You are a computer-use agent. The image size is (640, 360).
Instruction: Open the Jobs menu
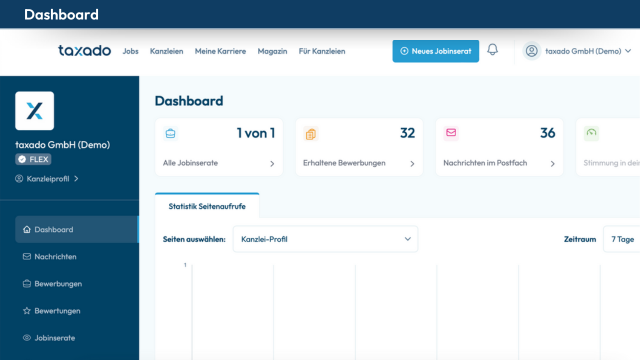[131, 51]
